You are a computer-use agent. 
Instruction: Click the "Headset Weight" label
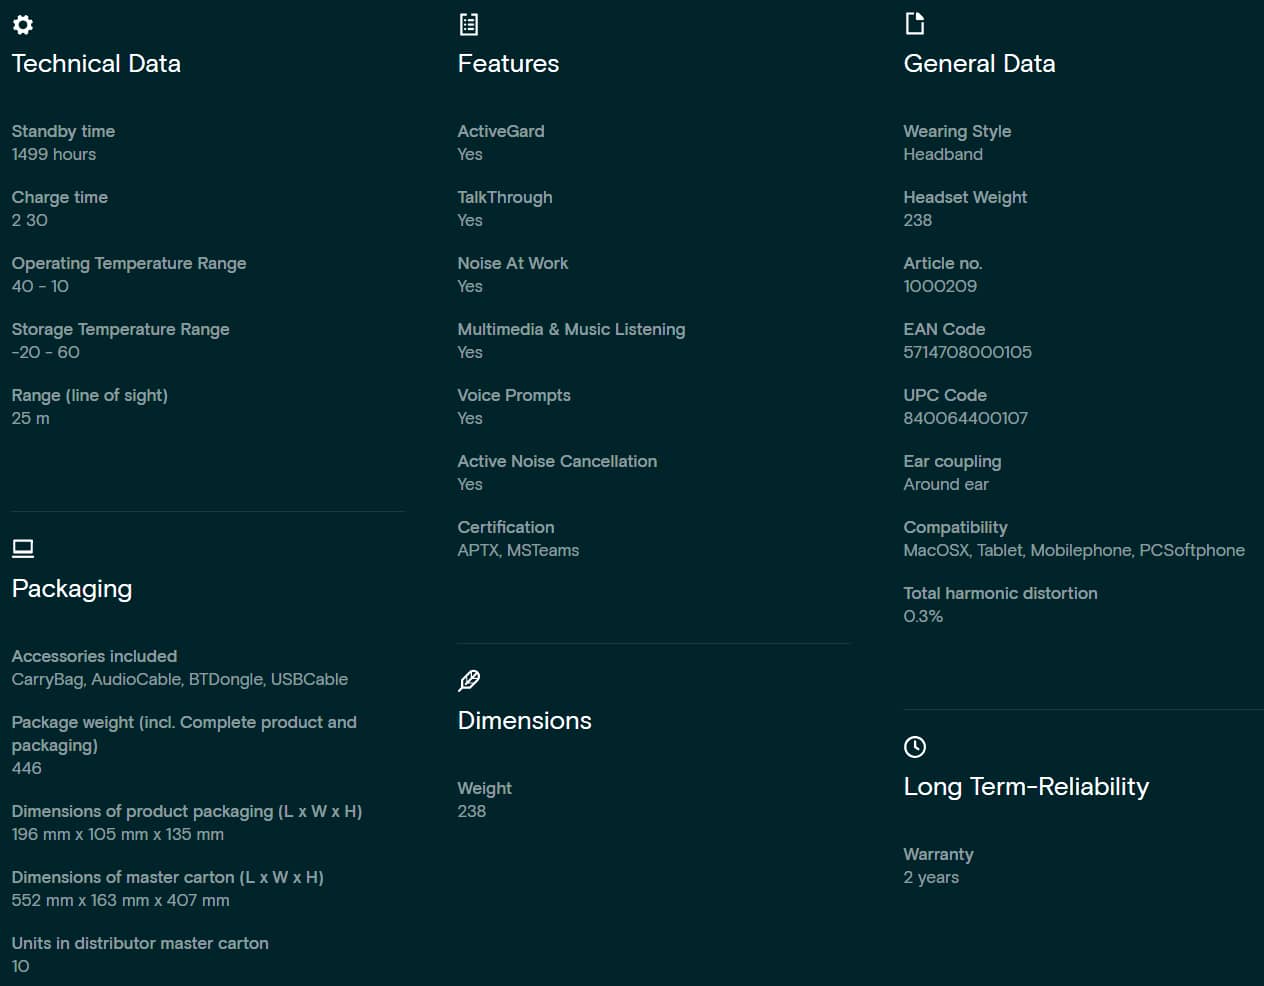pos(965,197)
